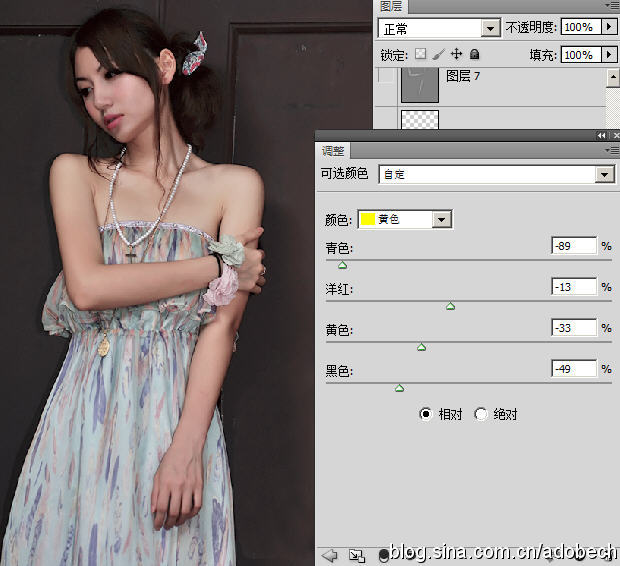This screenshot has height=566, width=620.
Task: Click the 洋红 value field showing -13
Action: click(573, 287)
